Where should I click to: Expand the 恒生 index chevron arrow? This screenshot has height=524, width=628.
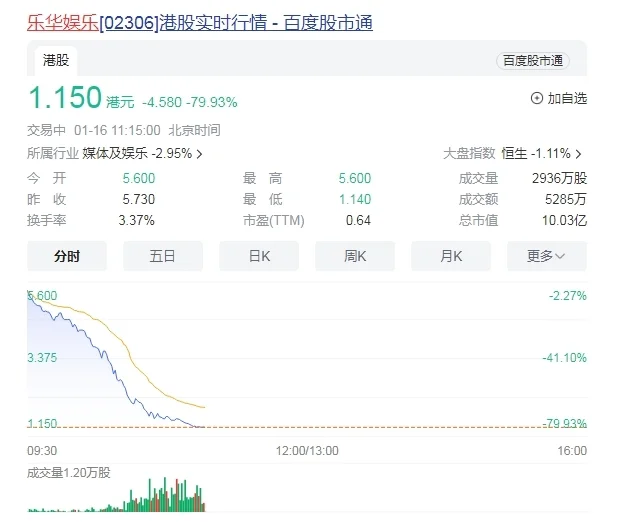pos(578,154)
